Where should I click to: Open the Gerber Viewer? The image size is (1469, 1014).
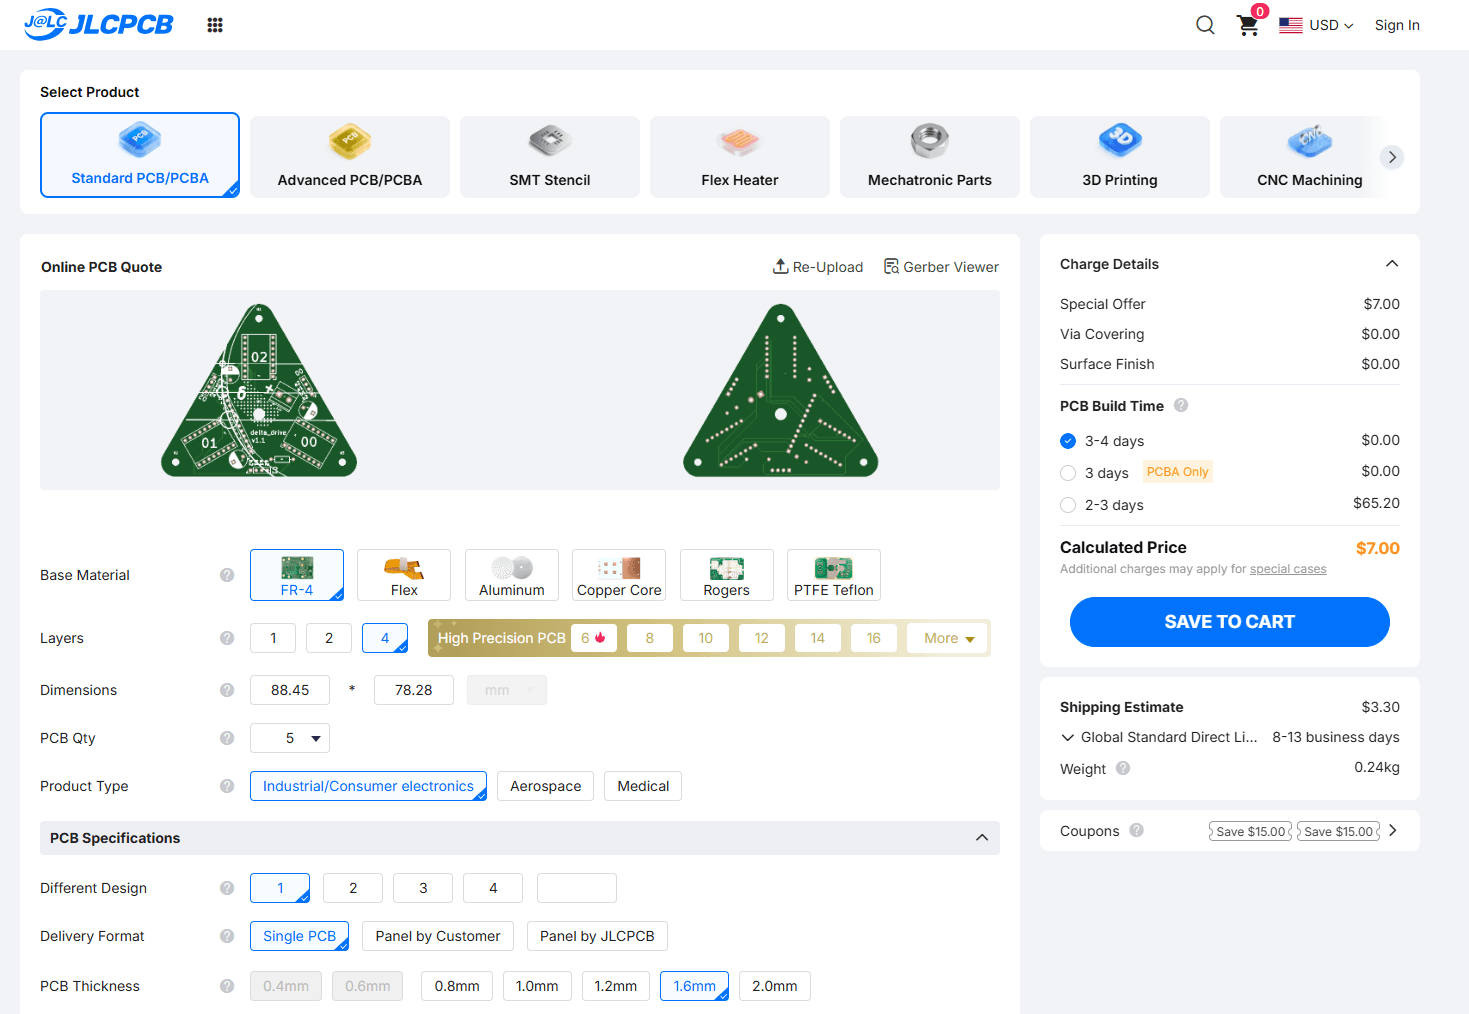pyautogui.click(x=941, y=267)
